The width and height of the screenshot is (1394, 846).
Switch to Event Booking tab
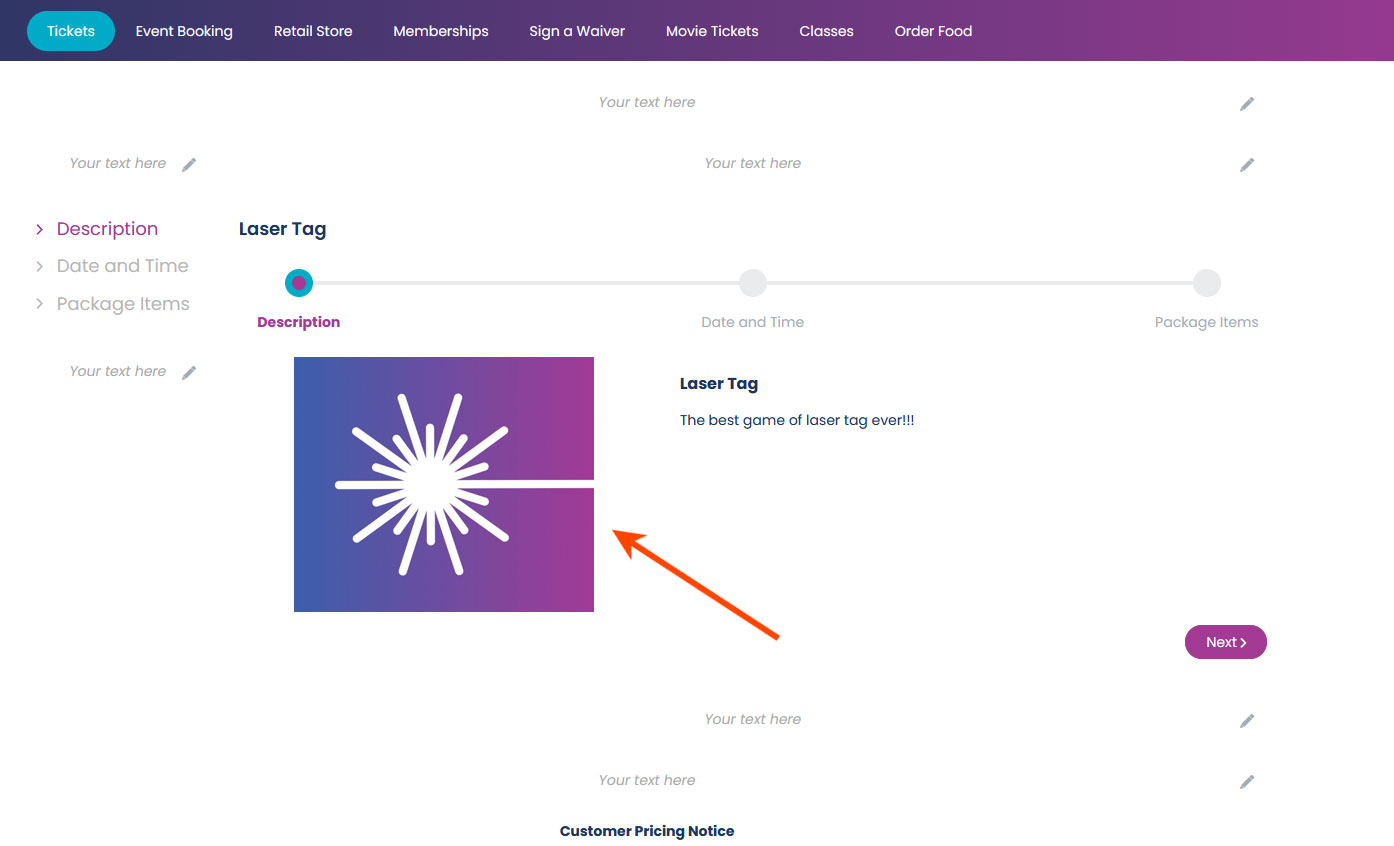coord(184,31)
